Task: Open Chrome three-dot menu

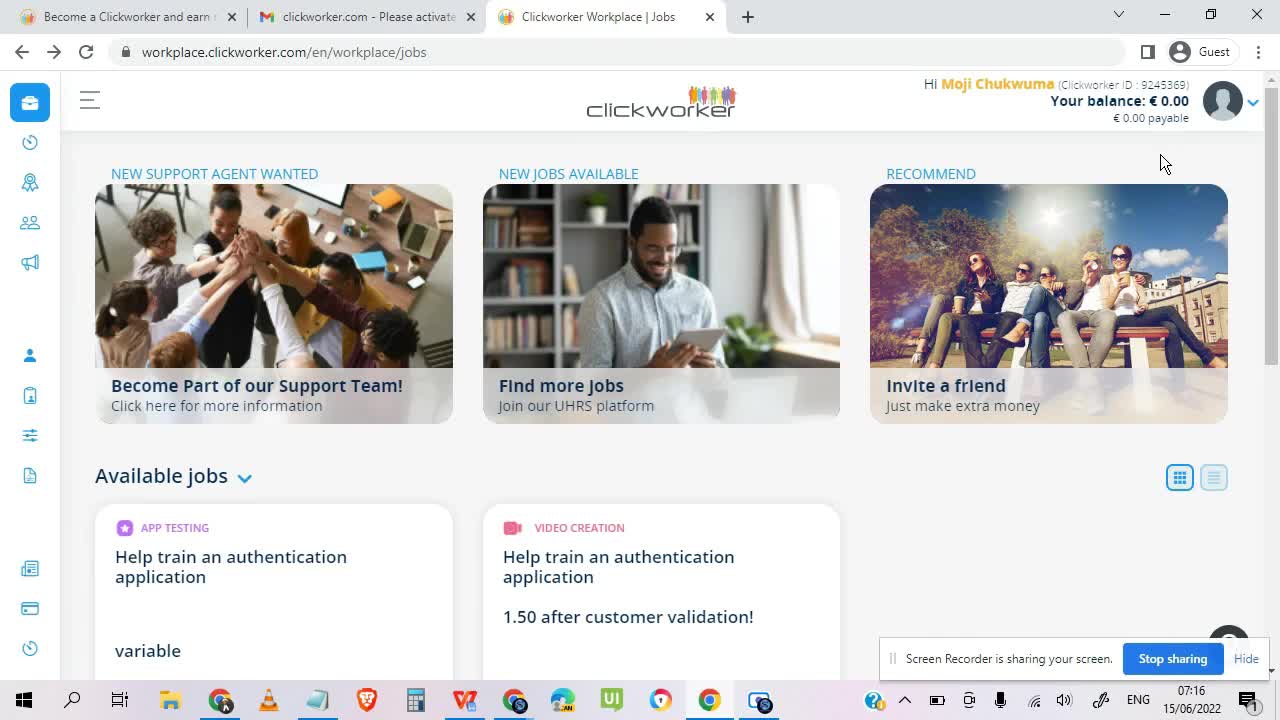Action: [1258, 52]
